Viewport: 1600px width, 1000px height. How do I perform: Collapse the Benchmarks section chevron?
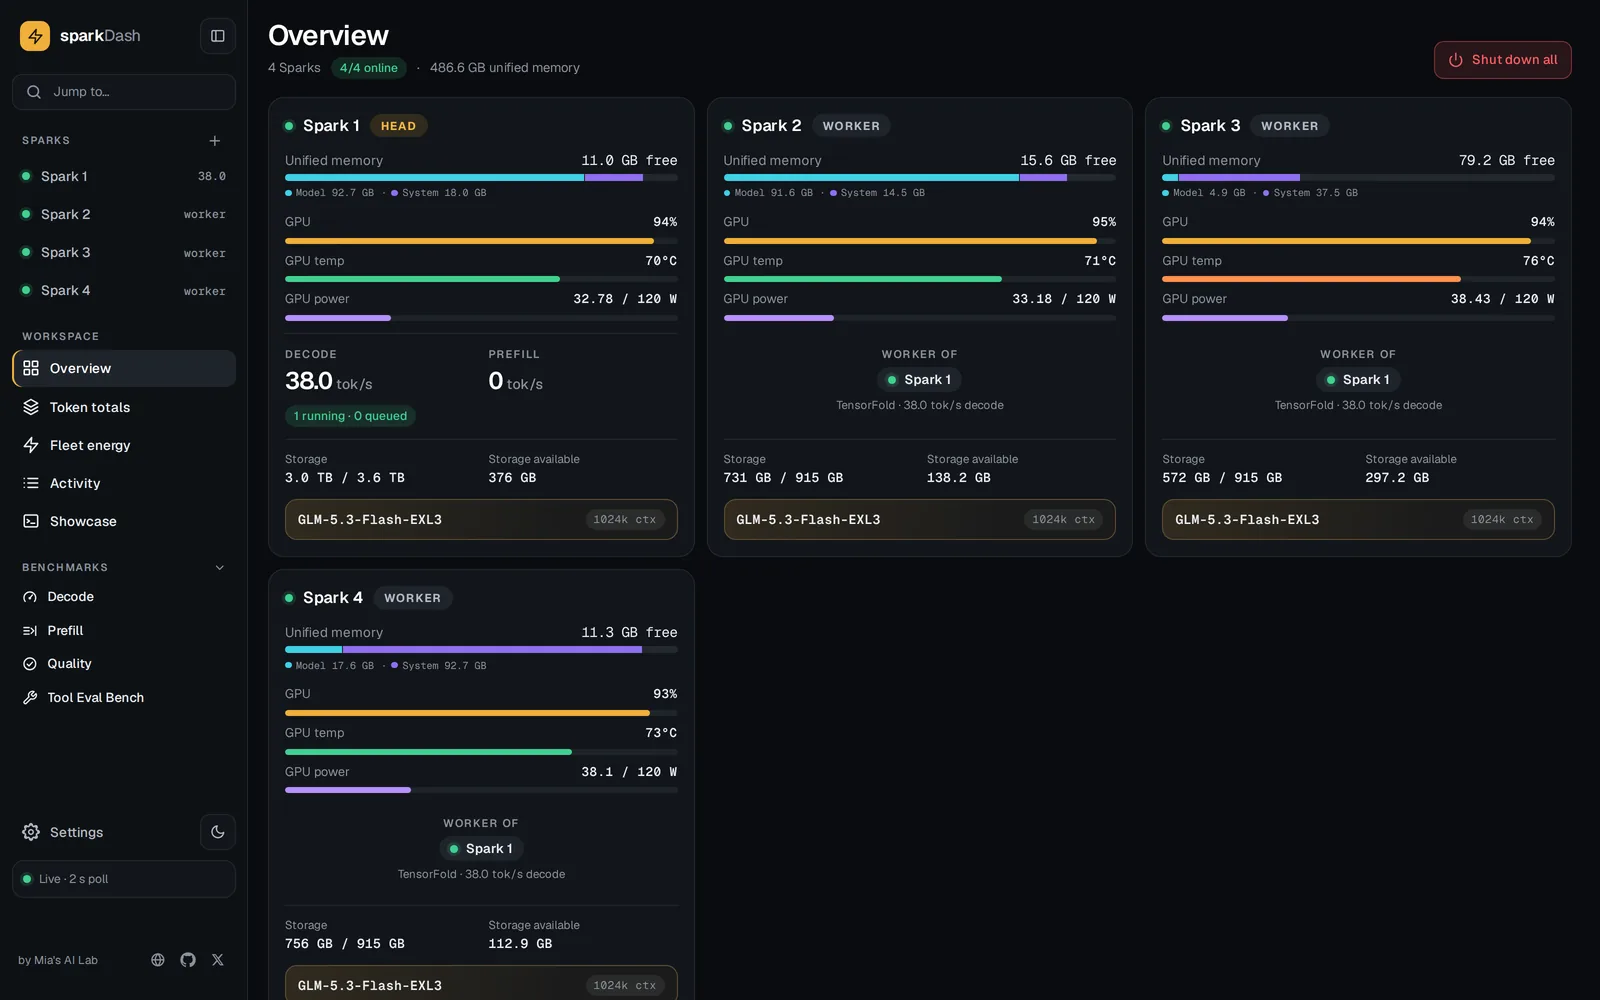click(x=220, y=568)
